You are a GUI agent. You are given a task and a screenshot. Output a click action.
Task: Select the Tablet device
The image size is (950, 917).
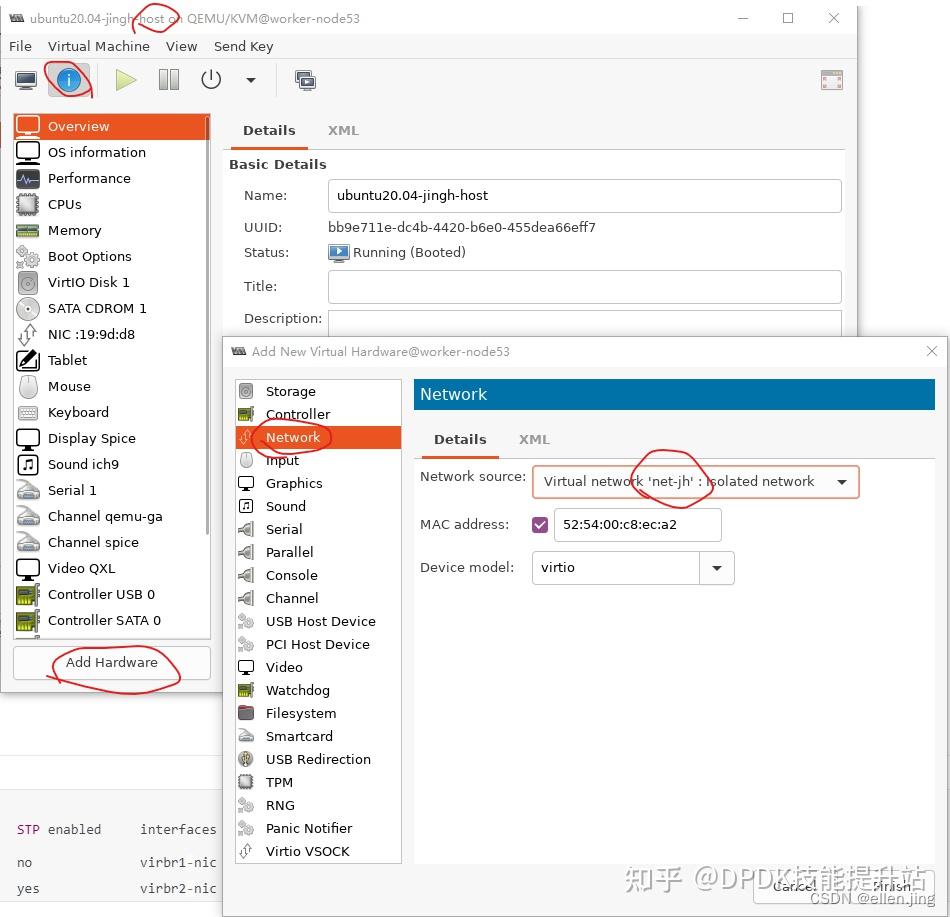coord(110,361)
